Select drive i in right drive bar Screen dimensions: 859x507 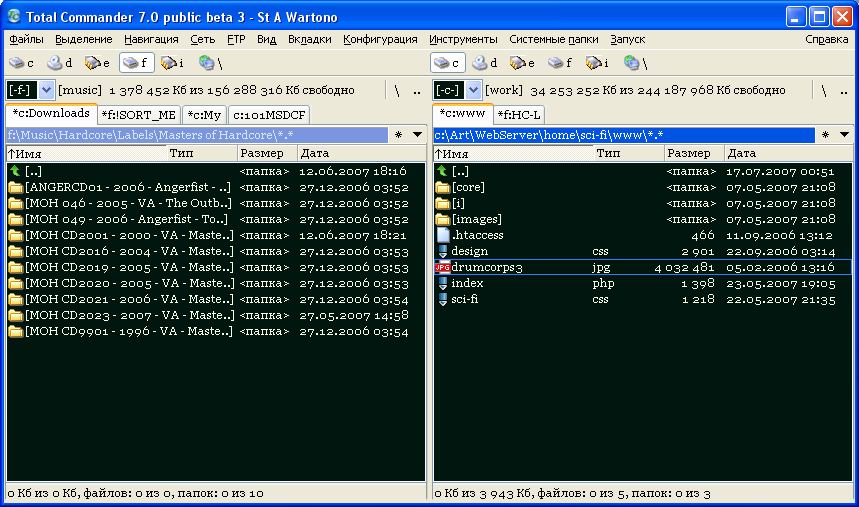point(597,63)
